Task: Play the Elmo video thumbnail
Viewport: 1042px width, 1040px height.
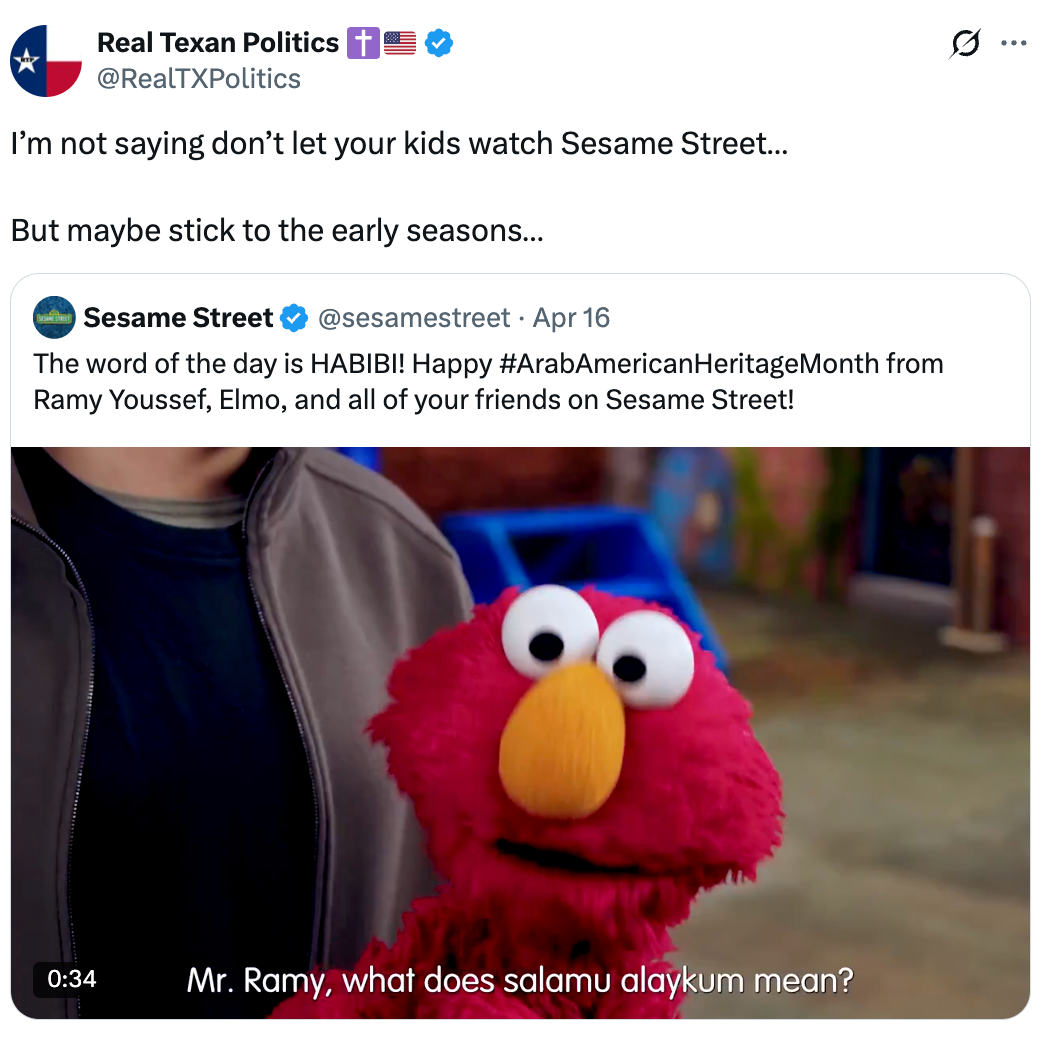Action: tap(520, 732)
